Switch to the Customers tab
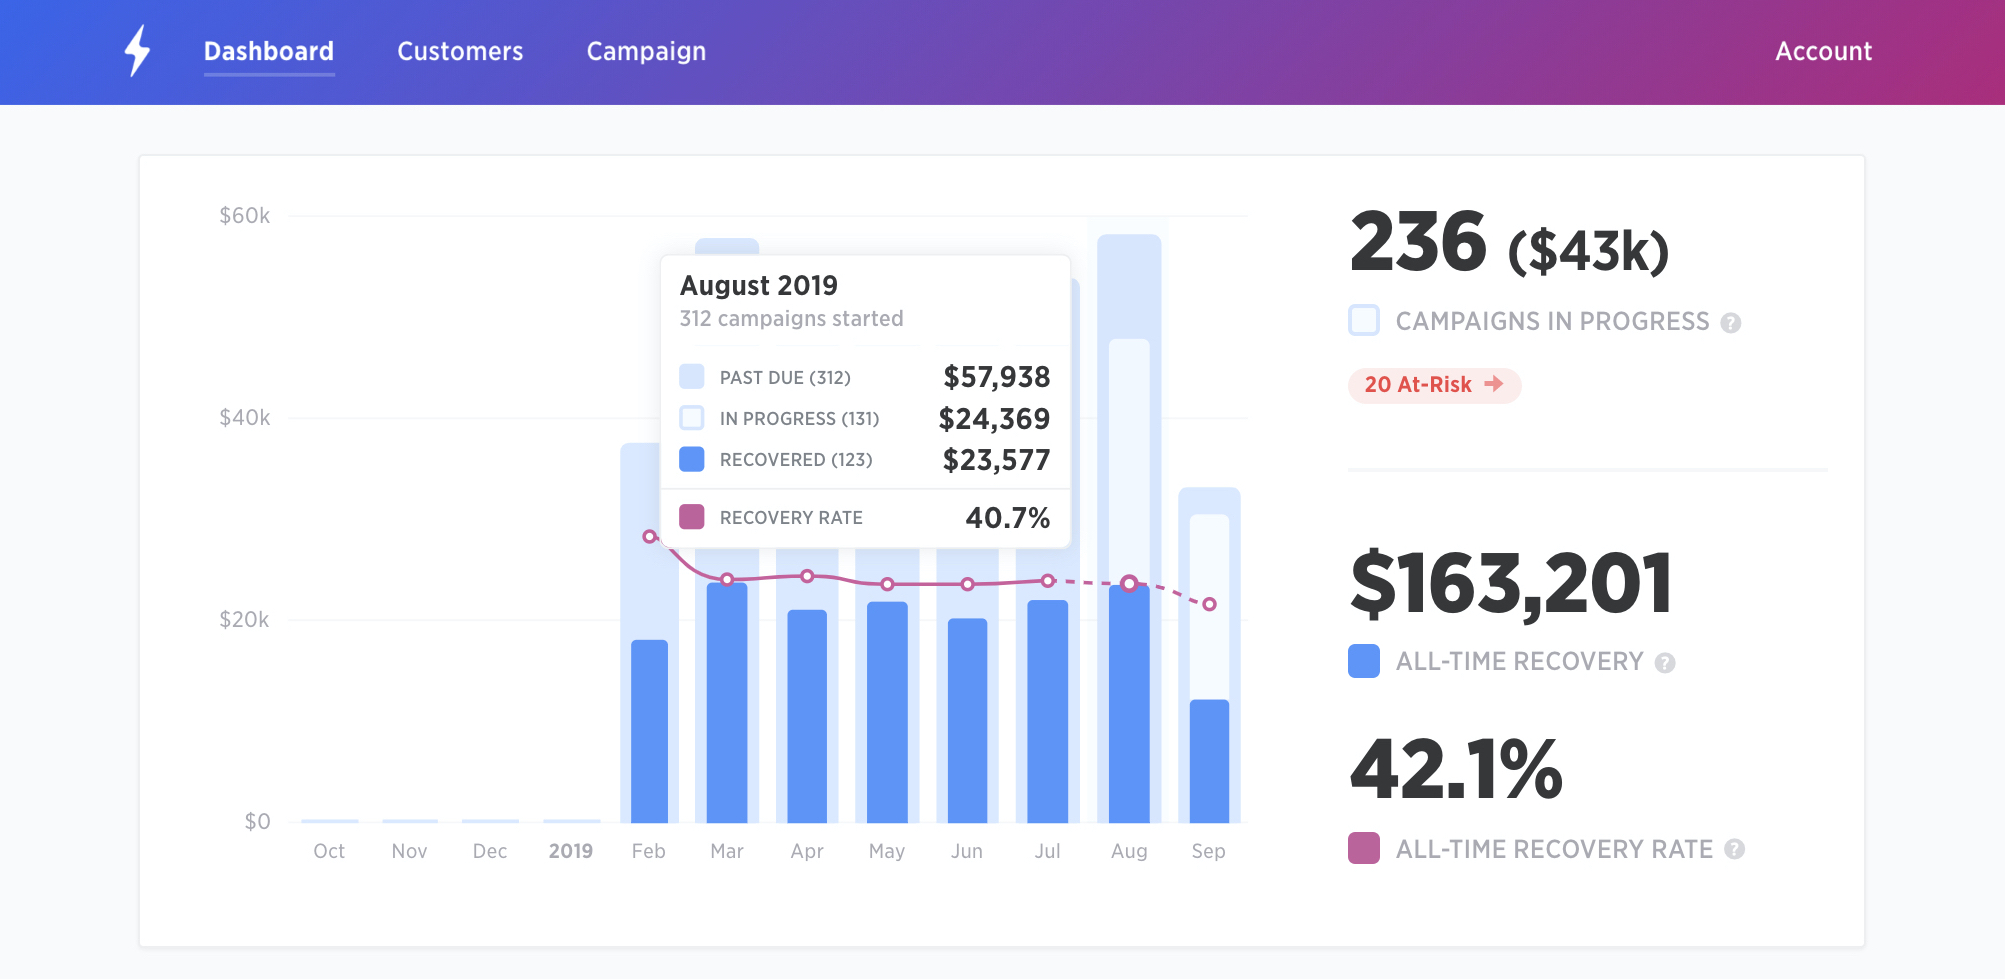This screenshot has width=2005, height=979. click(460, 51)
